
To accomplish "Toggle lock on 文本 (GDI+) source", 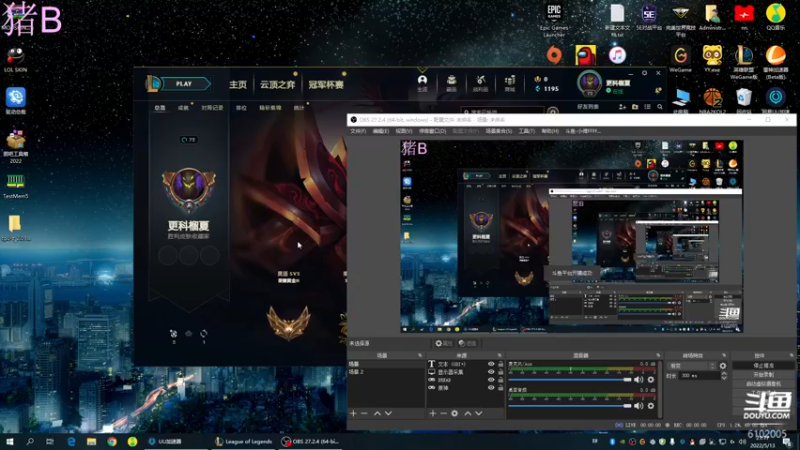I will 501,364.
